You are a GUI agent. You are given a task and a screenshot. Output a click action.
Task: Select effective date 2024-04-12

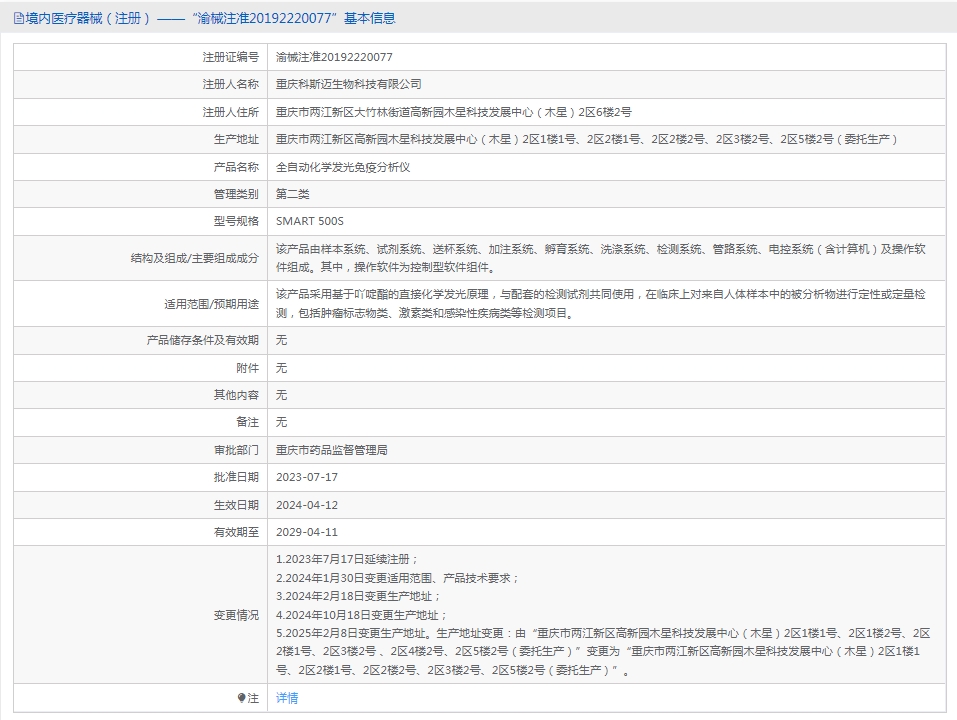click(x=307, y=505)
